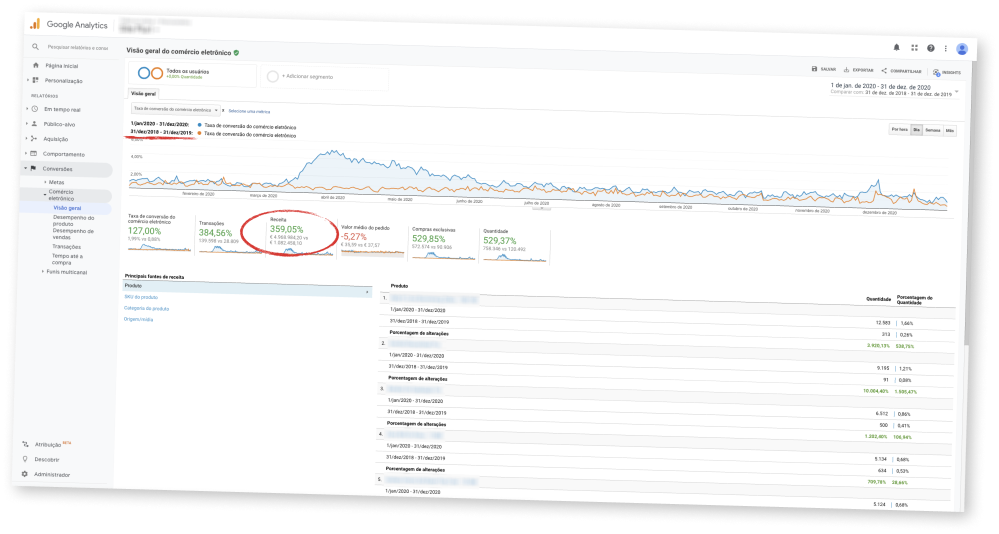Click the SALVAR save icon
This screenshot has width=999, height=534.
pyautogui.click(x=816, y=70)
